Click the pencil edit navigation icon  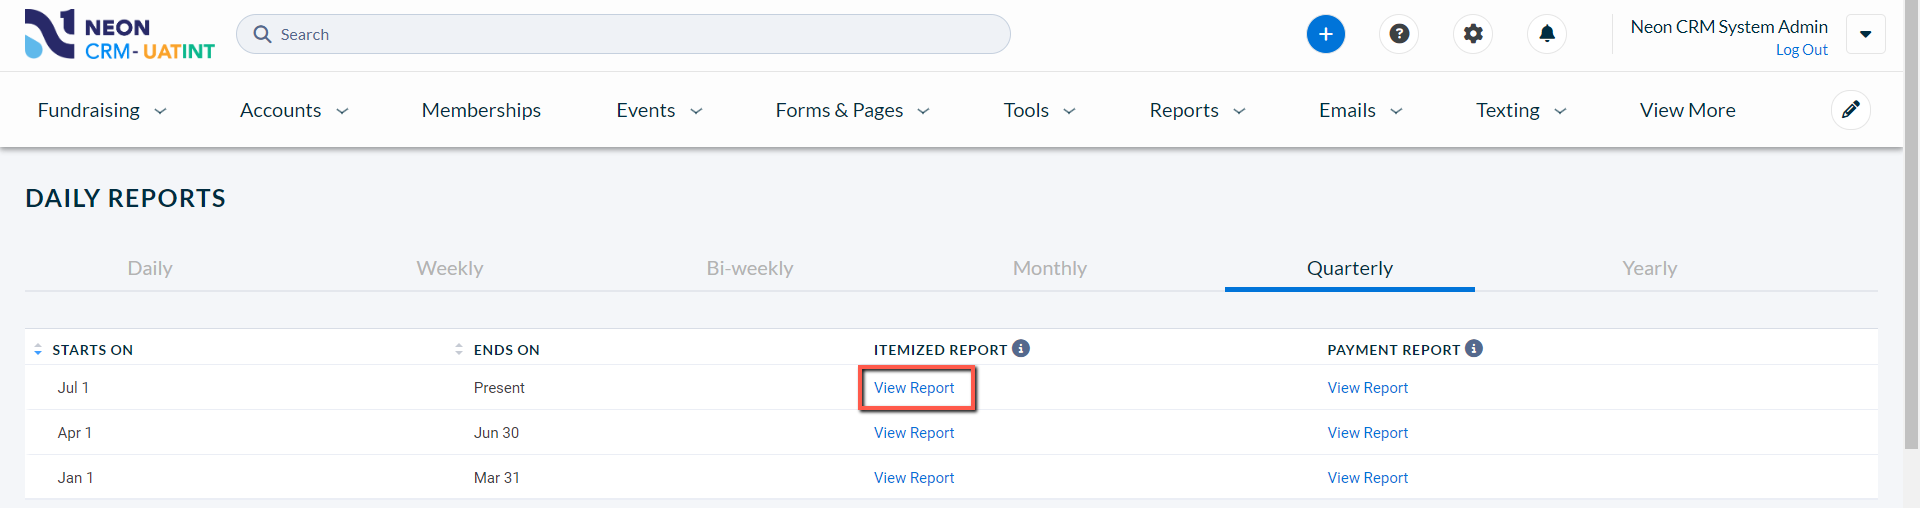(x=1850, y=110)
